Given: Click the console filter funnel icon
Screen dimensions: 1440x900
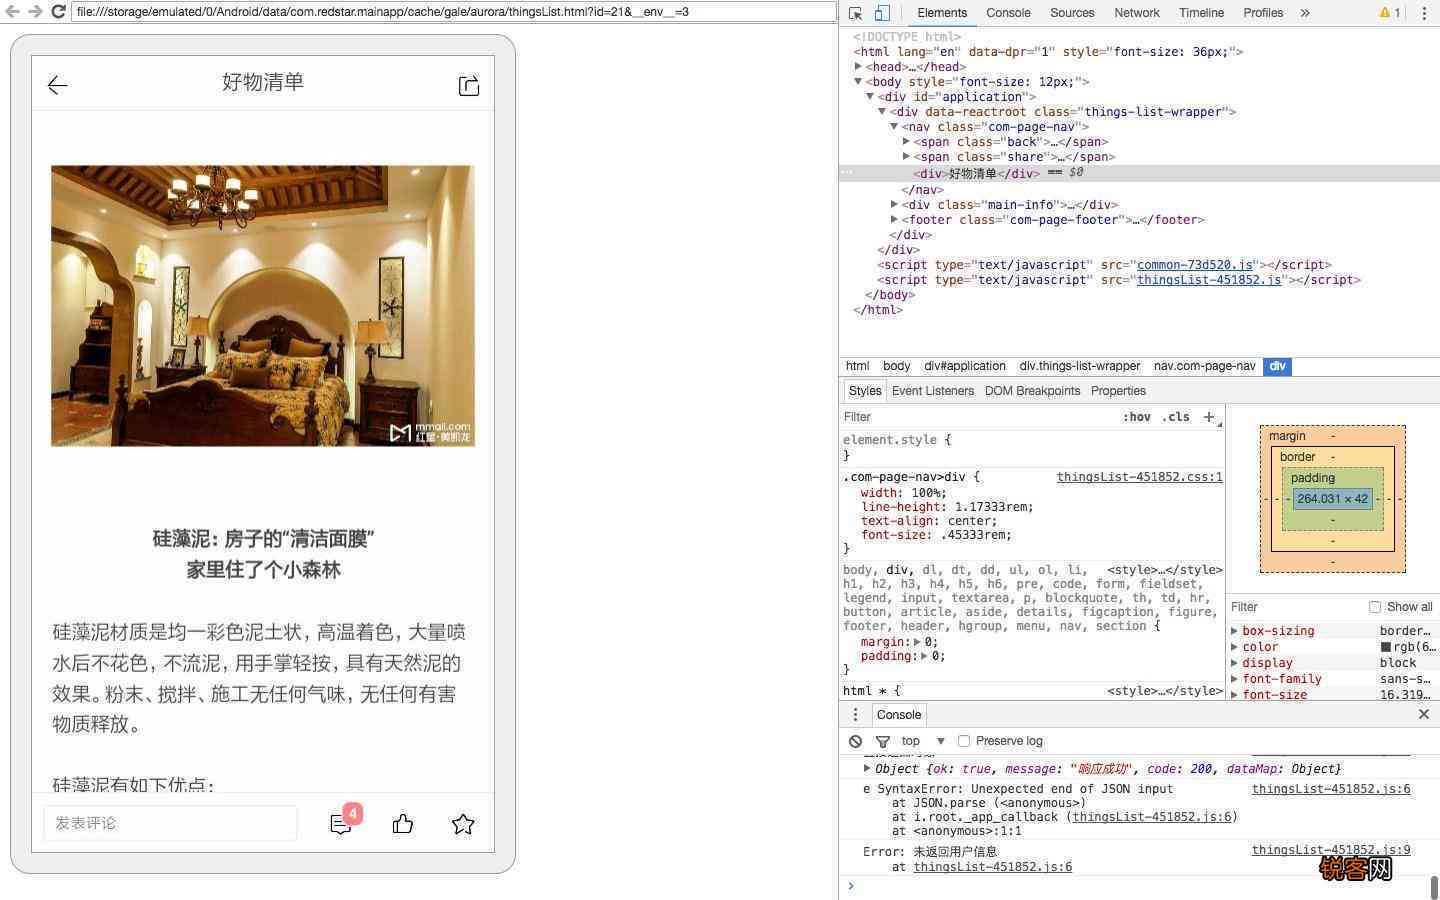Looking at the screenshot, I should point(883,741).
